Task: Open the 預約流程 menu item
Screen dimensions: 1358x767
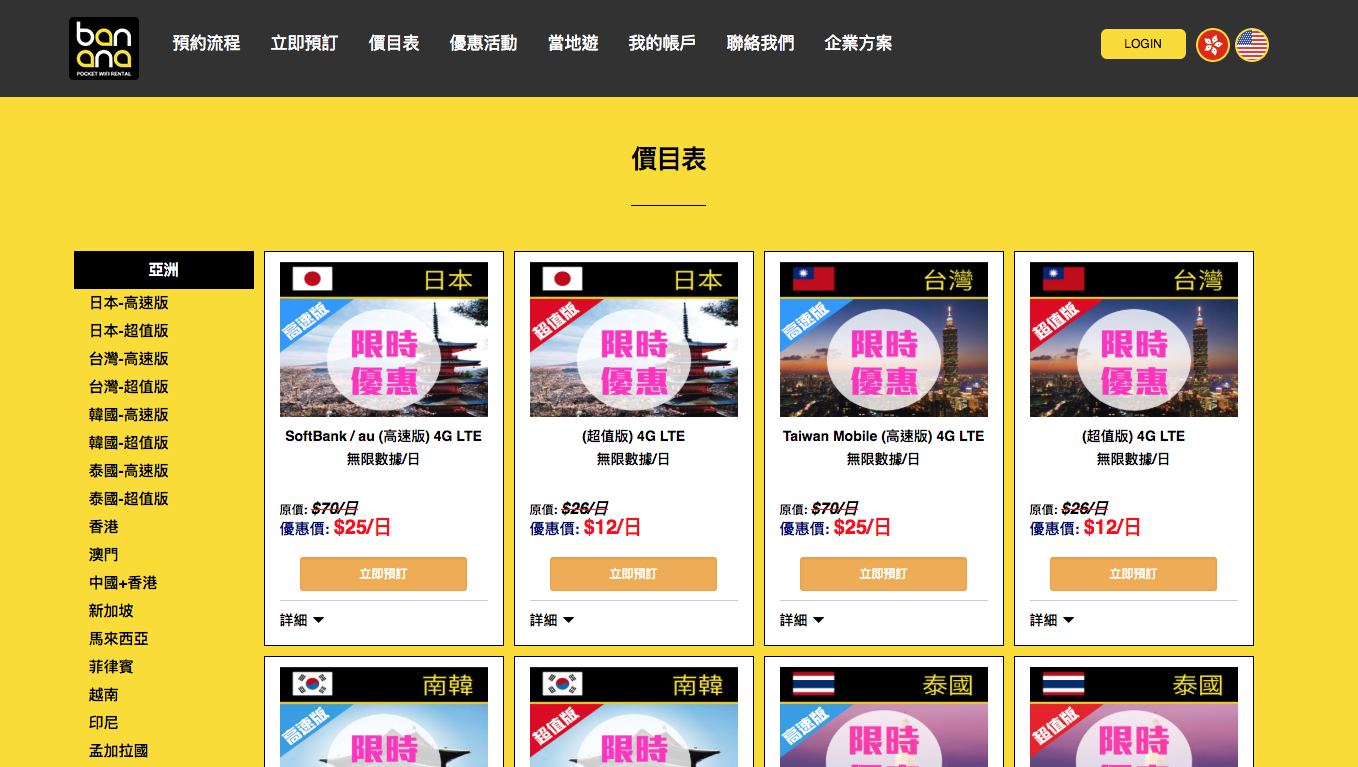Action: [206, 43]
